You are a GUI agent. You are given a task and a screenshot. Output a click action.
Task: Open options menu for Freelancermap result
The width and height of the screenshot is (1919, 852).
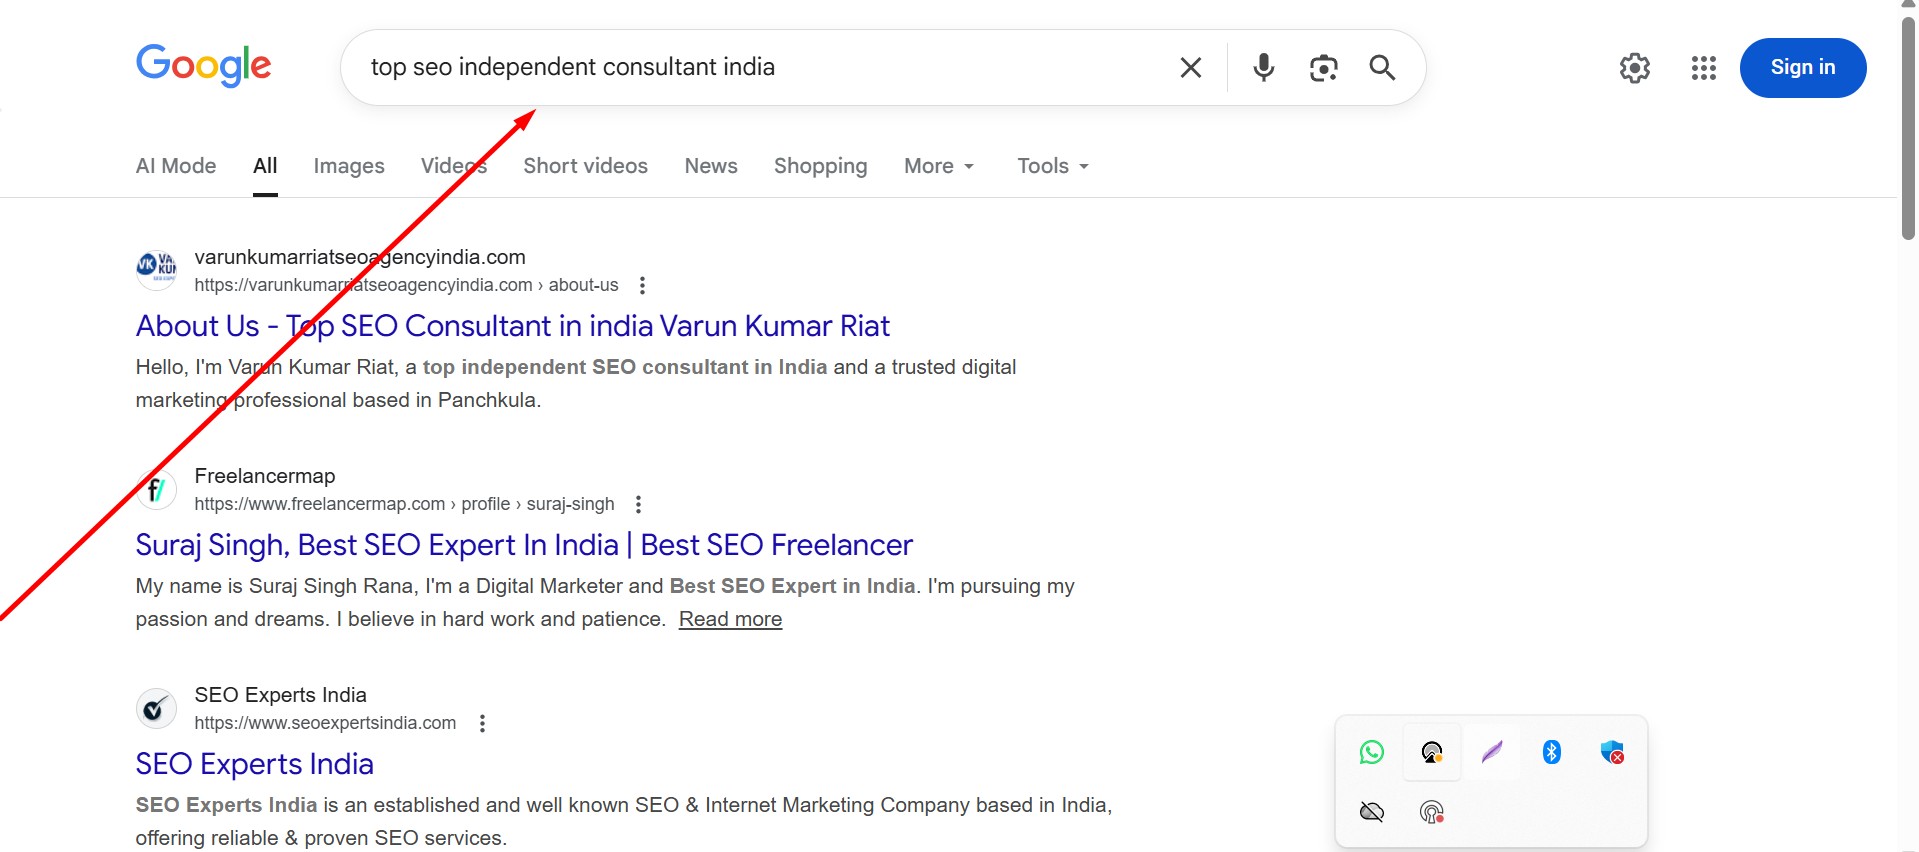(638, 504)
